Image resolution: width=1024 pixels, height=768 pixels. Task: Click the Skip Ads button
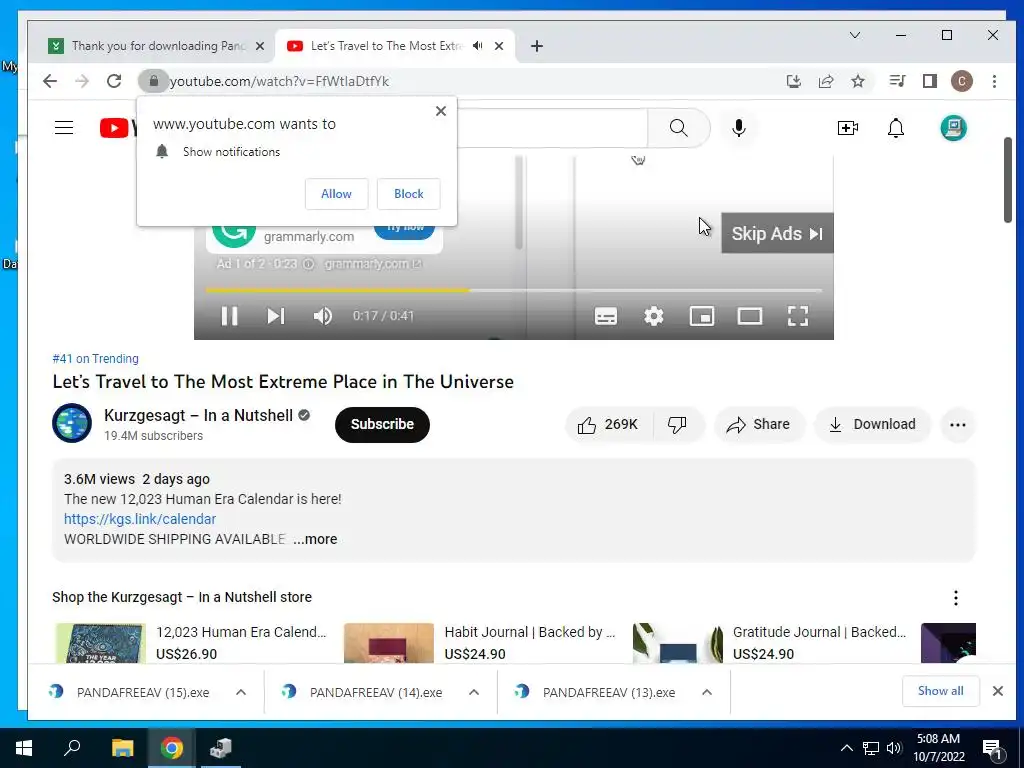point(777,233)
